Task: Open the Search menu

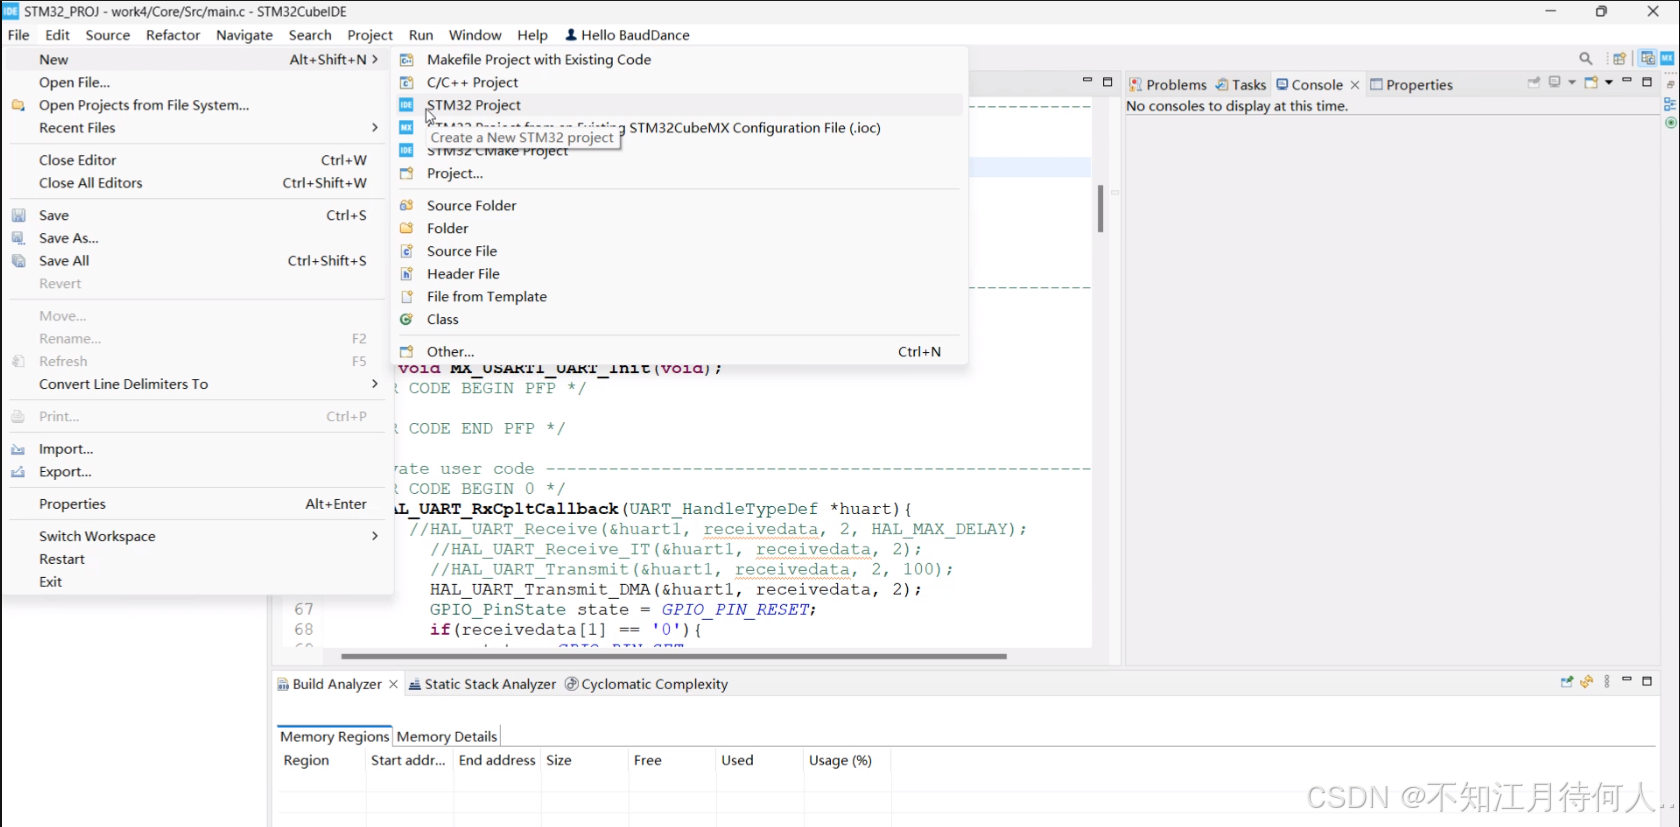Action: pyautogui.click(x=310, y=35)
